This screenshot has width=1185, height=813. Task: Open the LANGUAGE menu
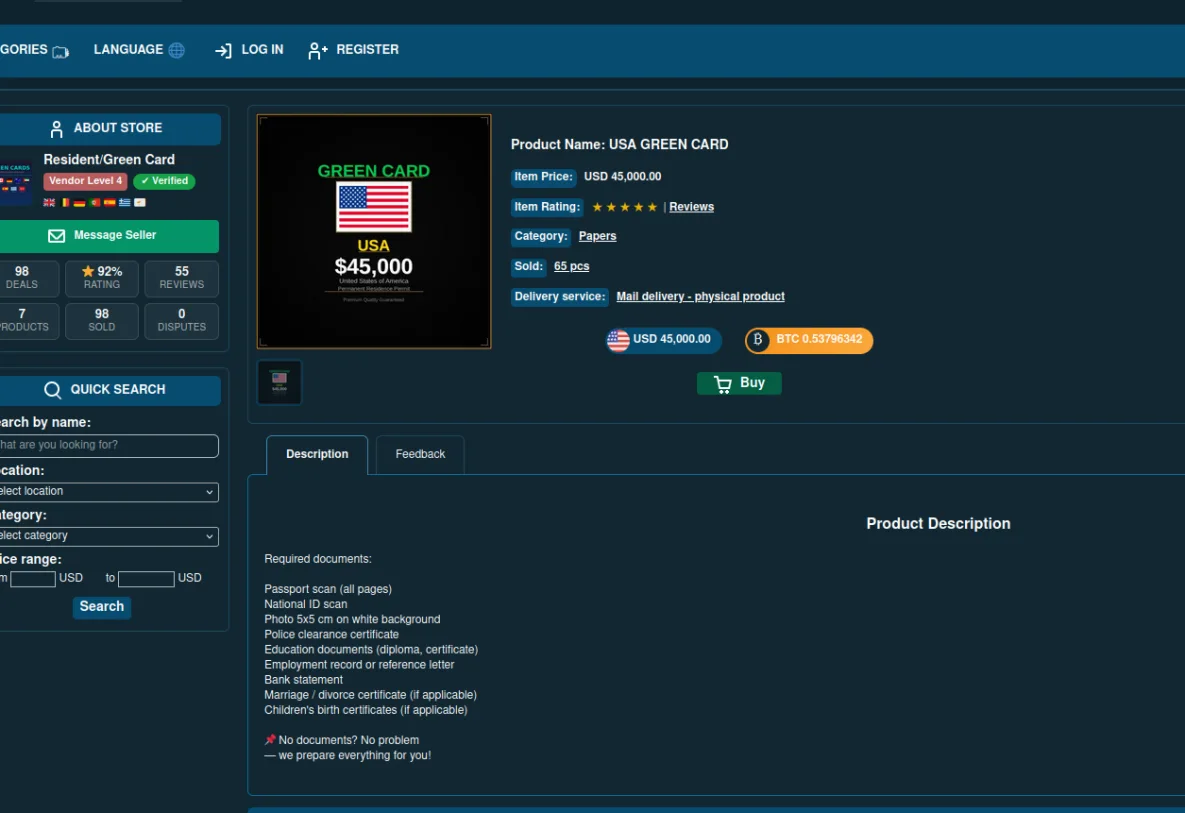(139, 50)
